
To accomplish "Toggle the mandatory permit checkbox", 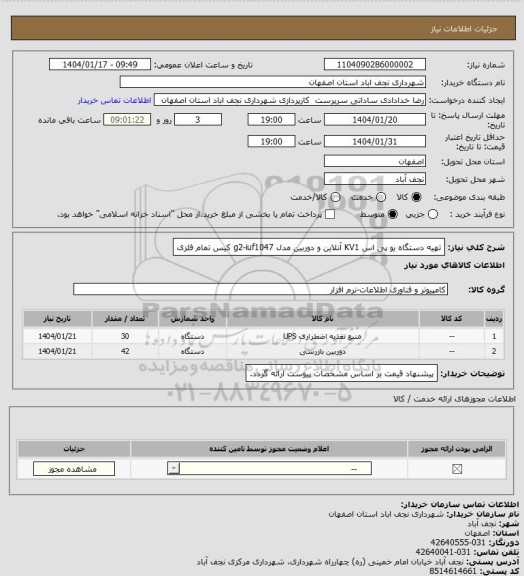I will pos(457,469).
